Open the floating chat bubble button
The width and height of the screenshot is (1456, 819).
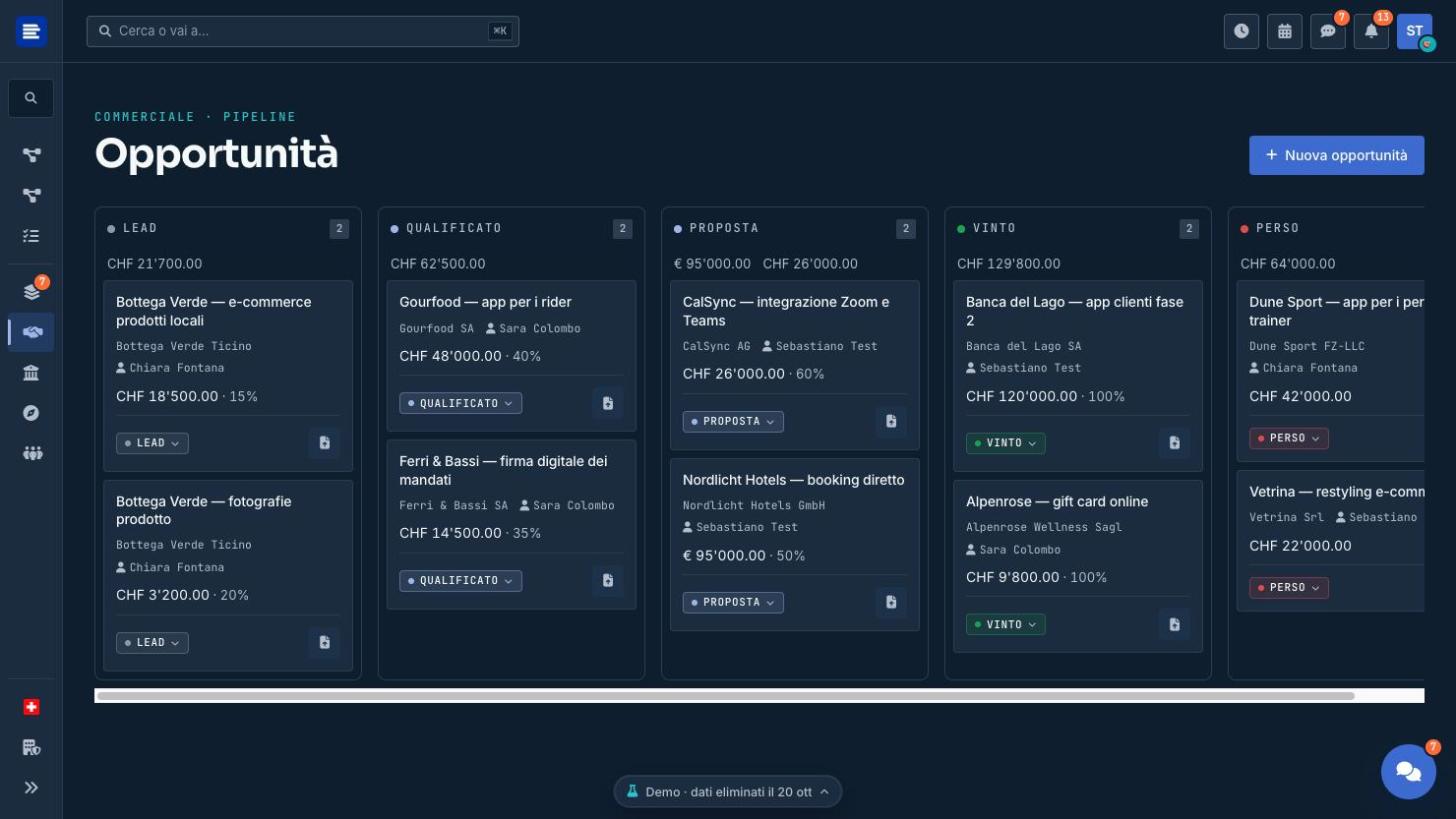1408,771
